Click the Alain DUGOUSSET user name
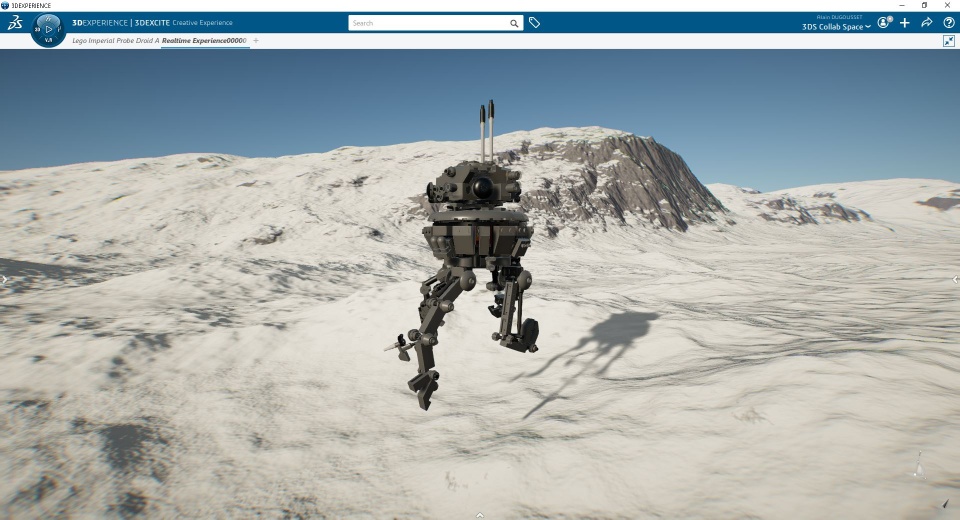This screenshot has height=520, width=960. click(x=839, y=17)
